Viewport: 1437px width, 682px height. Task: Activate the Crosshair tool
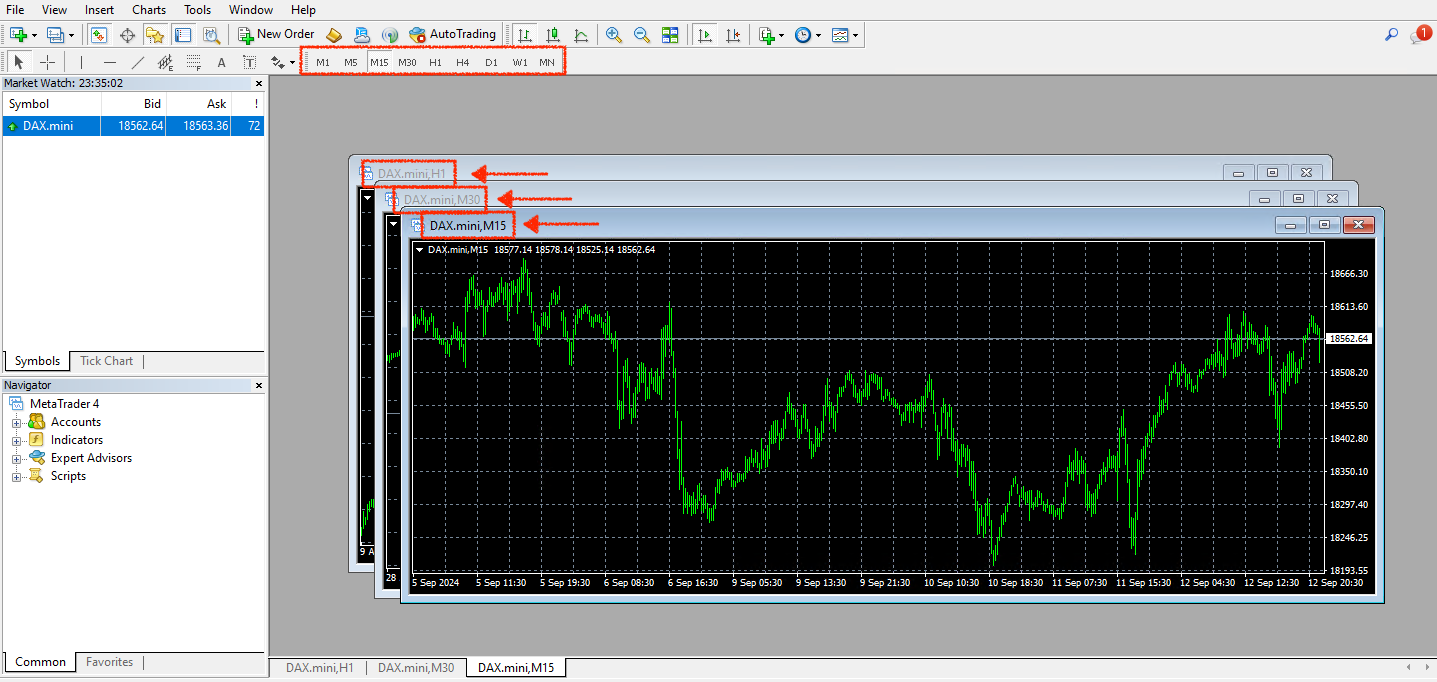tap(47, 62)
